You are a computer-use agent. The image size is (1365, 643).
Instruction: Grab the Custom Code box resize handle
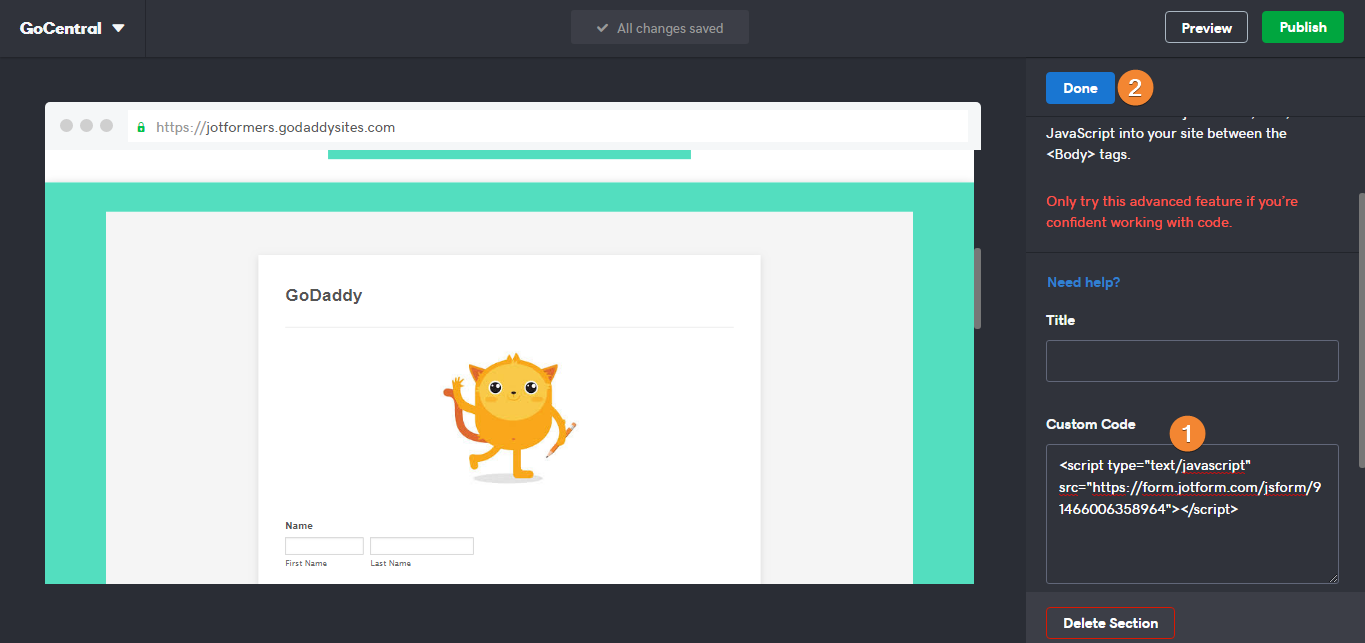click(x=1333, y=578)
